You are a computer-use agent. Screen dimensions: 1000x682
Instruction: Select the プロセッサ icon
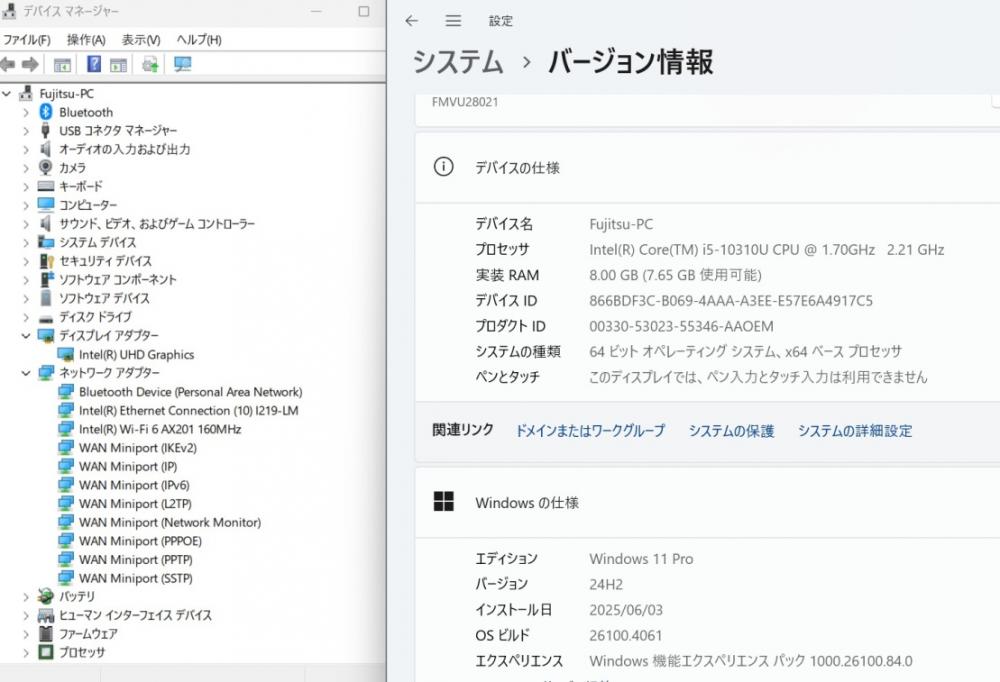click(45, 652)
